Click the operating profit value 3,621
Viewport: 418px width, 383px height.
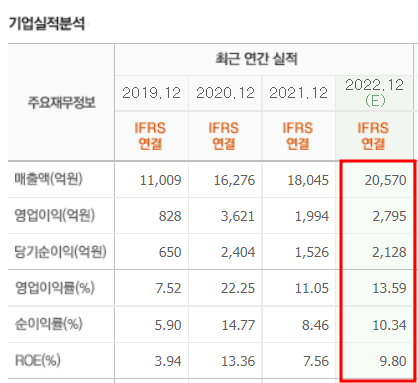[238, 216]
